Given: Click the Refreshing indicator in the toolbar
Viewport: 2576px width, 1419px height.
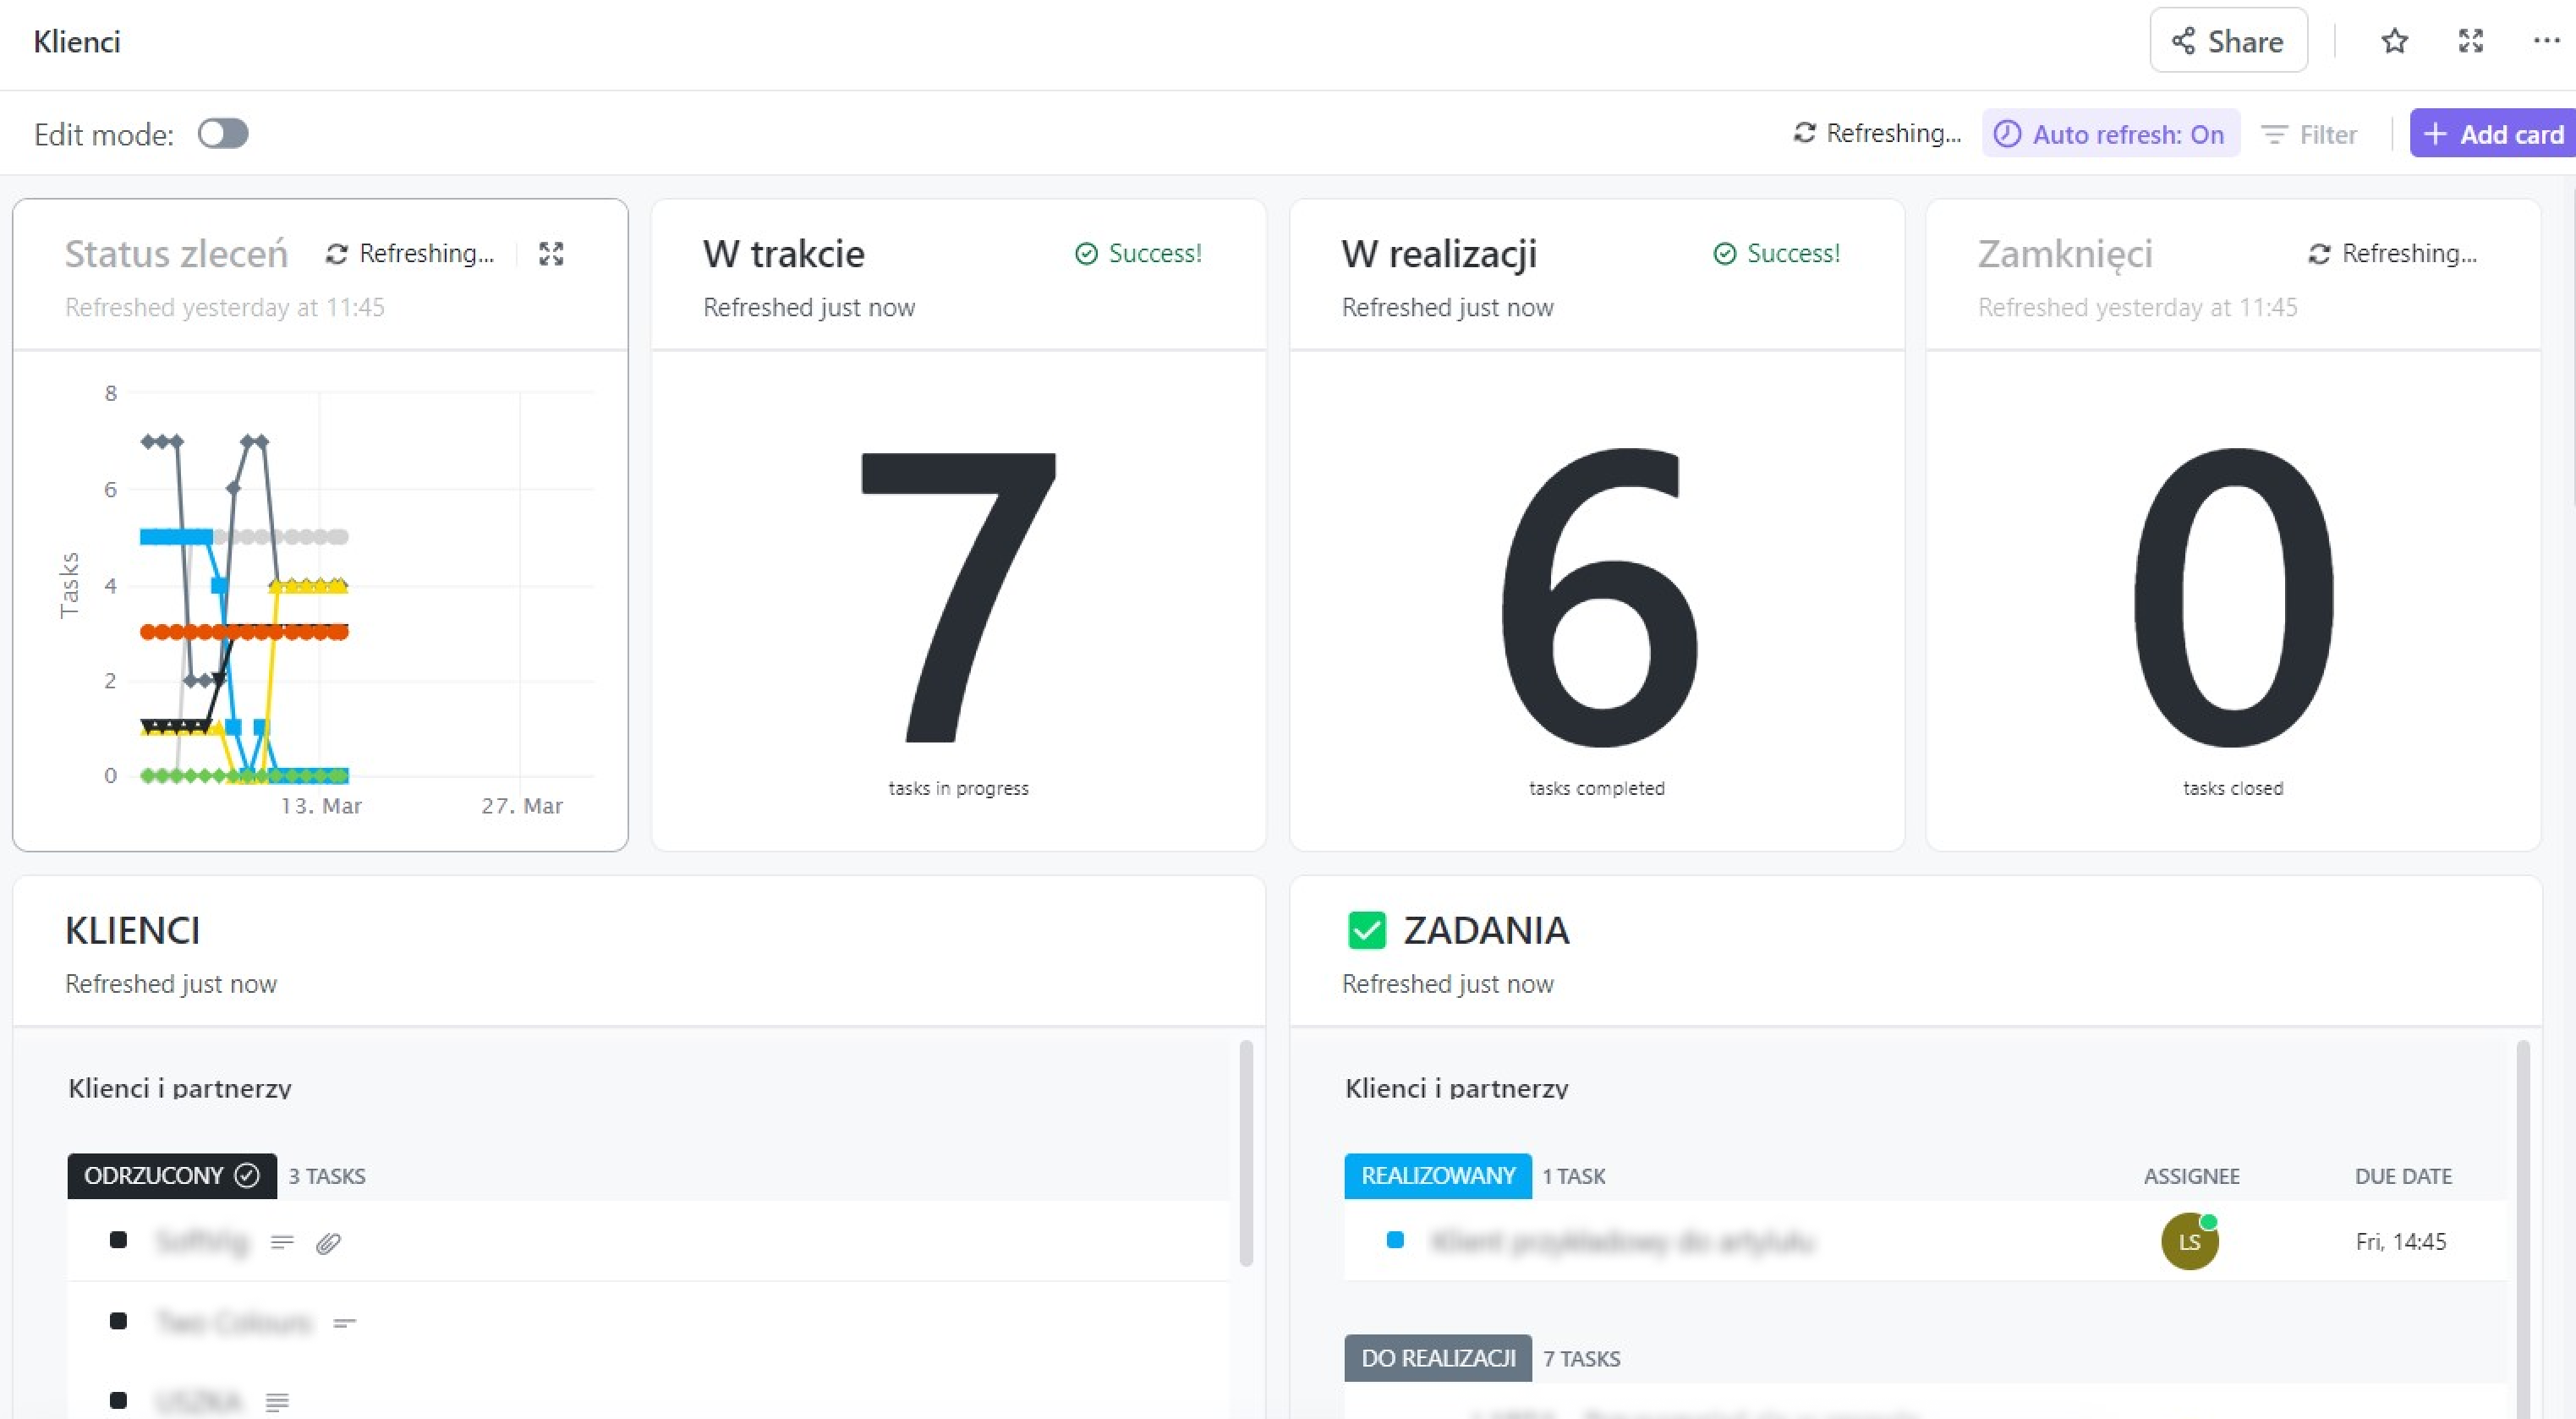Looking at the screenshot, I should [x=1877, y=133].
